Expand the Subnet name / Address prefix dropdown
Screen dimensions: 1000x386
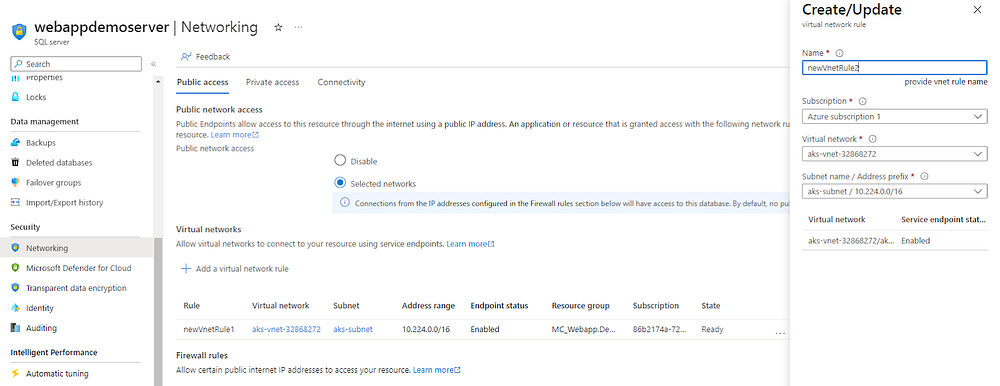click(x=895, y=191)
